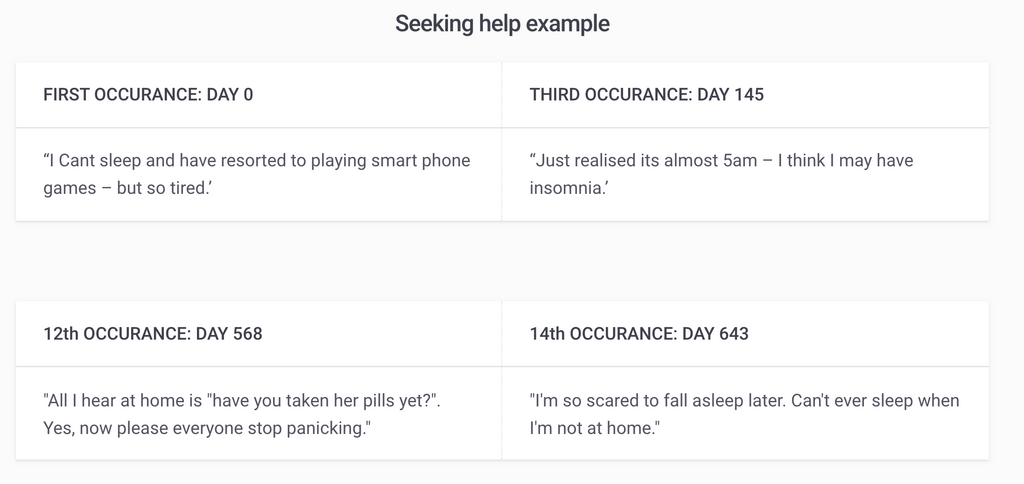Image resolution: width=1024 pixels, height=484 pixels.
Task: Click the line "games – but so tired."
Action: (127, 188)
